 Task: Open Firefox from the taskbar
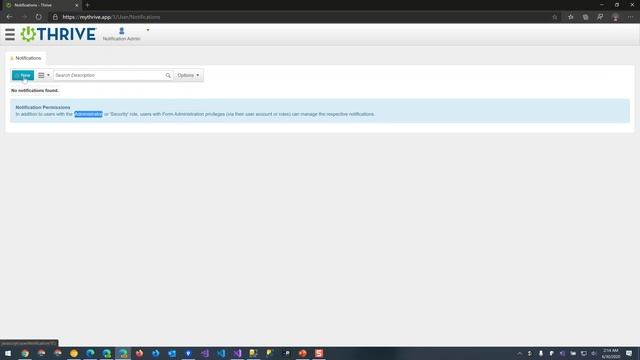pos(139,353)
